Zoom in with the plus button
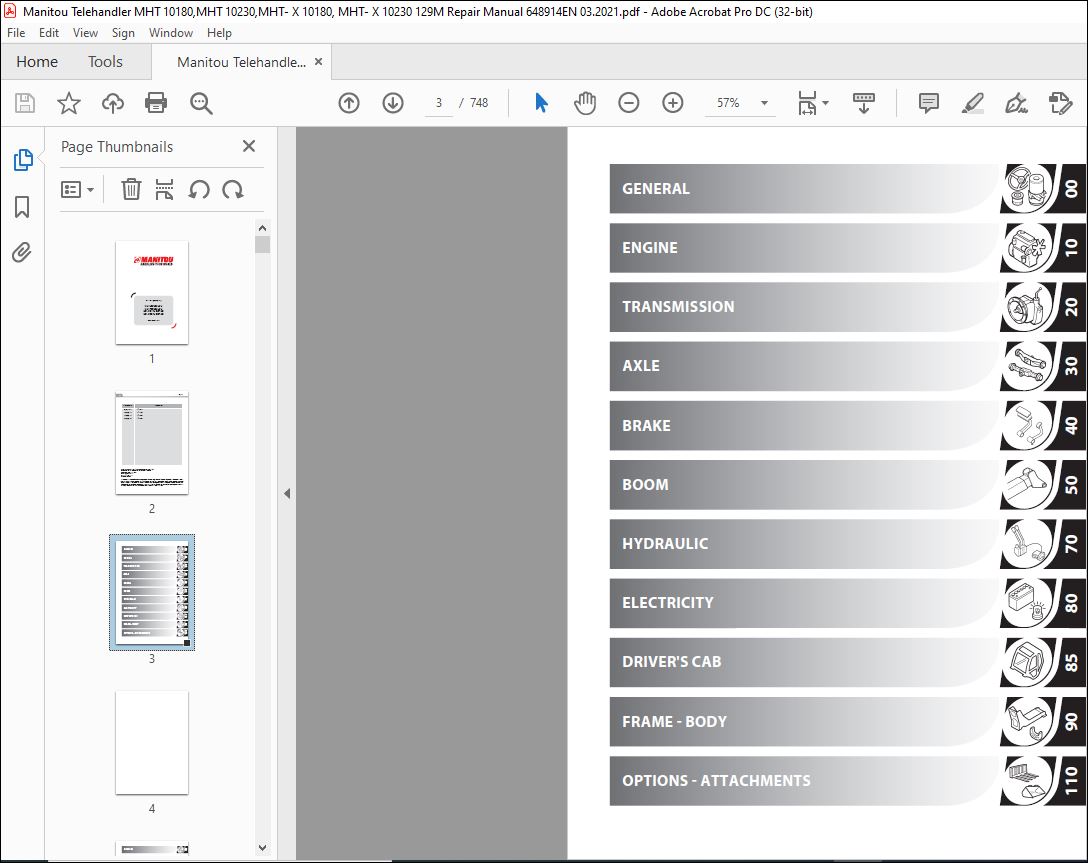The image size is (1088, 863). 672,103
